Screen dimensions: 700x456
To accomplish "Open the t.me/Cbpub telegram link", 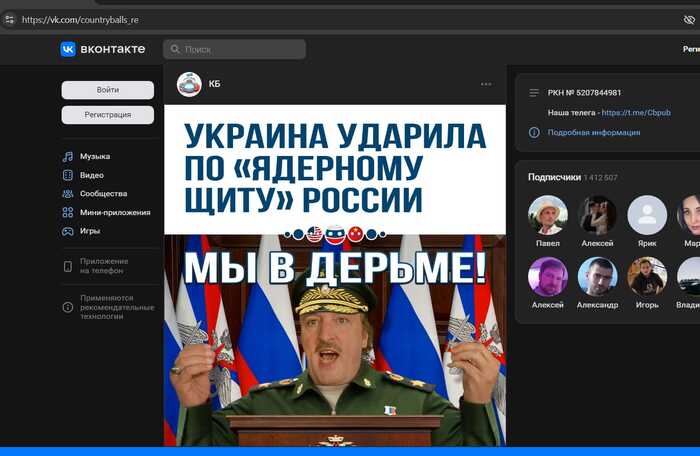I will [635, 113].
